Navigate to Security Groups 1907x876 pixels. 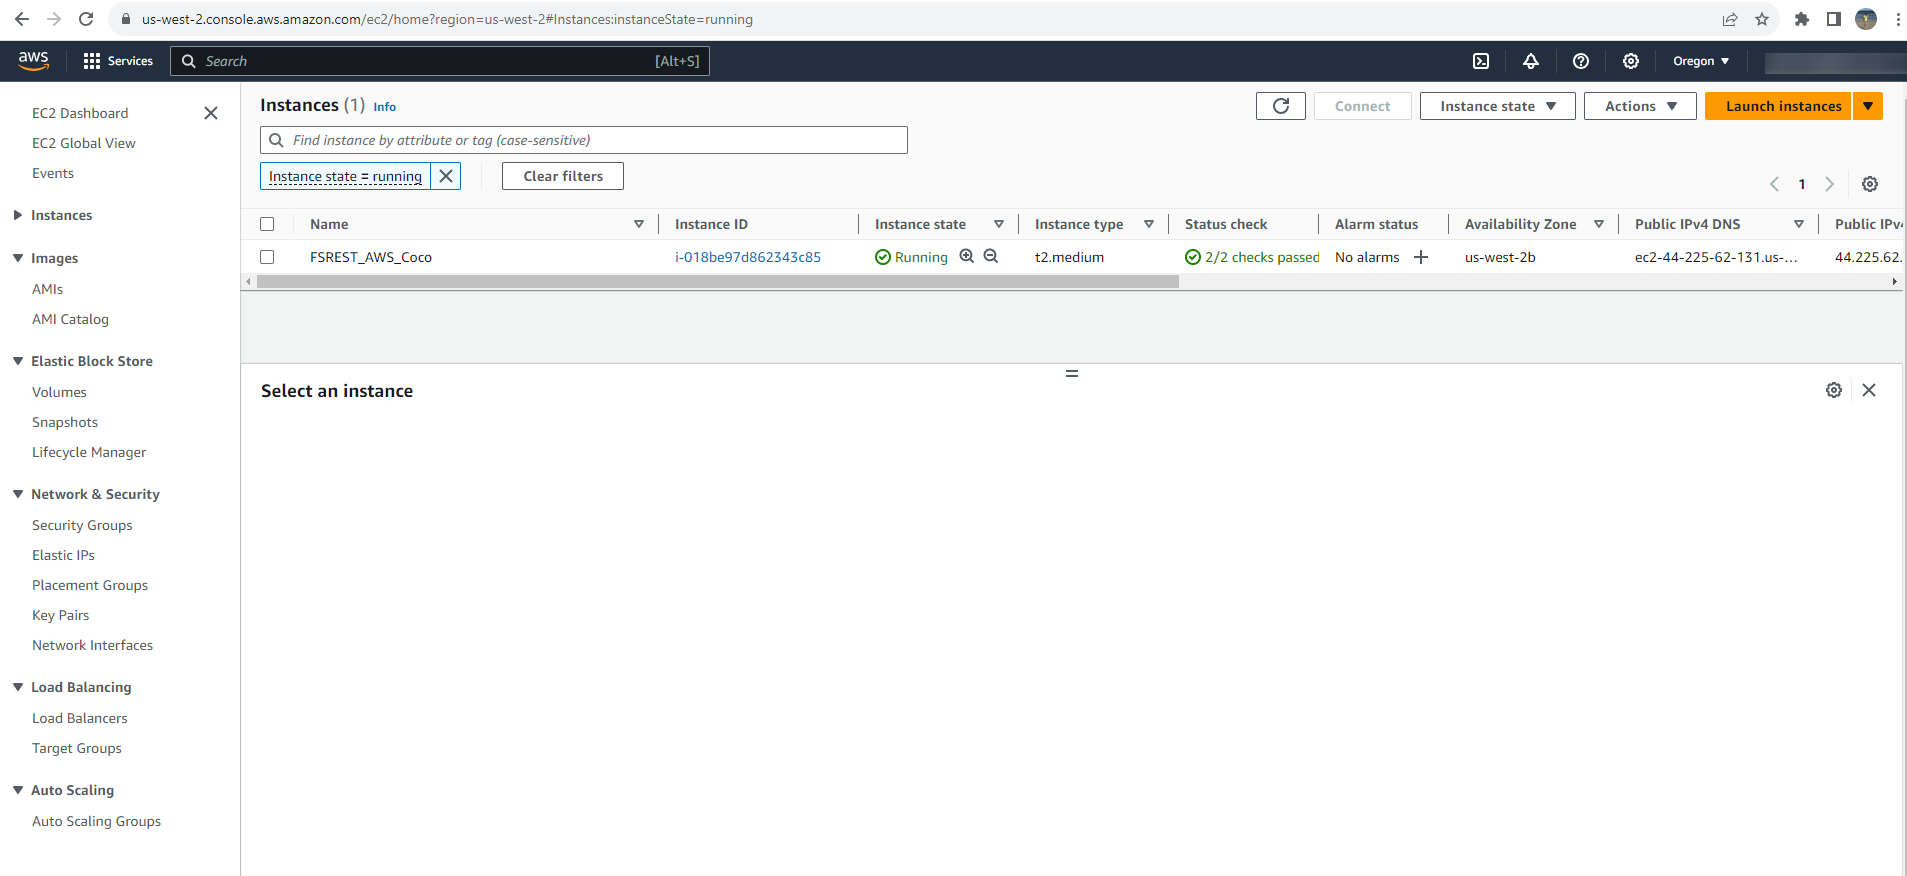tap(82, 525)
